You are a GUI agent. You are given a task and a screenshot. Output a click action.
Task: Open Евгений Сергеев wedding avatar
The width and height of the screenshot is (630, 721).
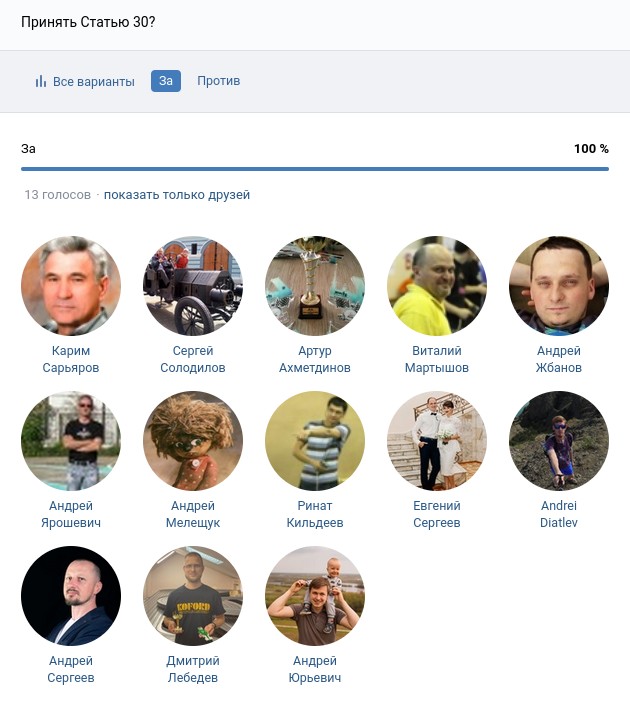tap(437, 441)
